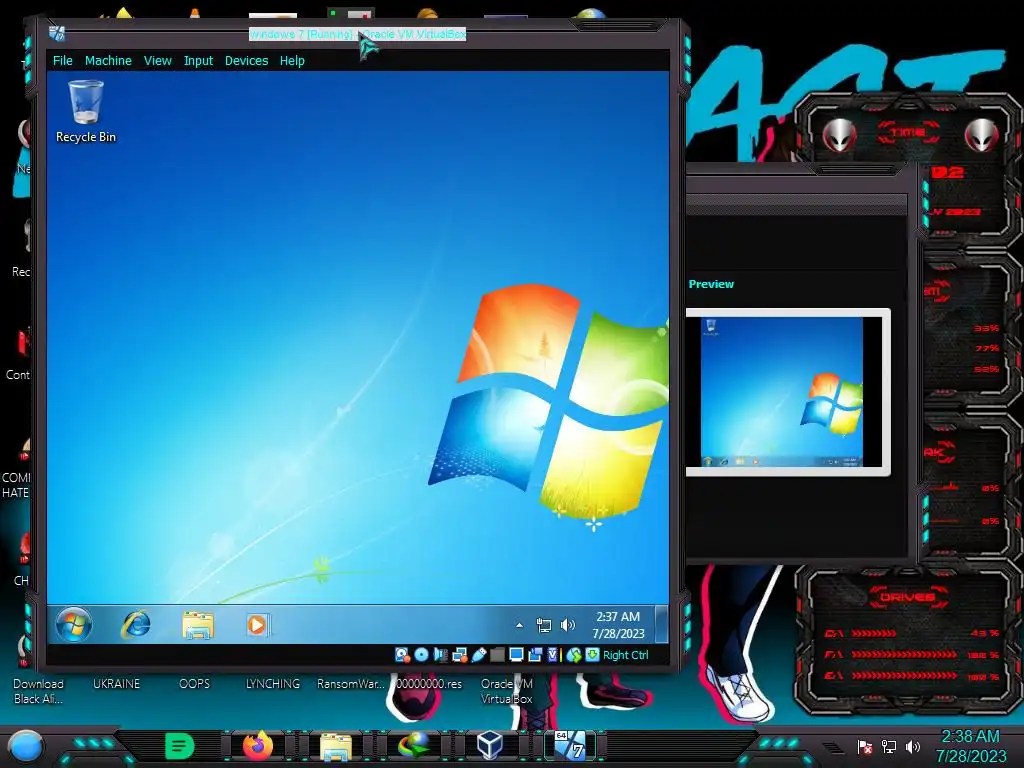Viewport: 1024px width, 768px height.
Task: Click the Windows 7 preview thumbnail in VirtualBox Manager
Action: 782,392
